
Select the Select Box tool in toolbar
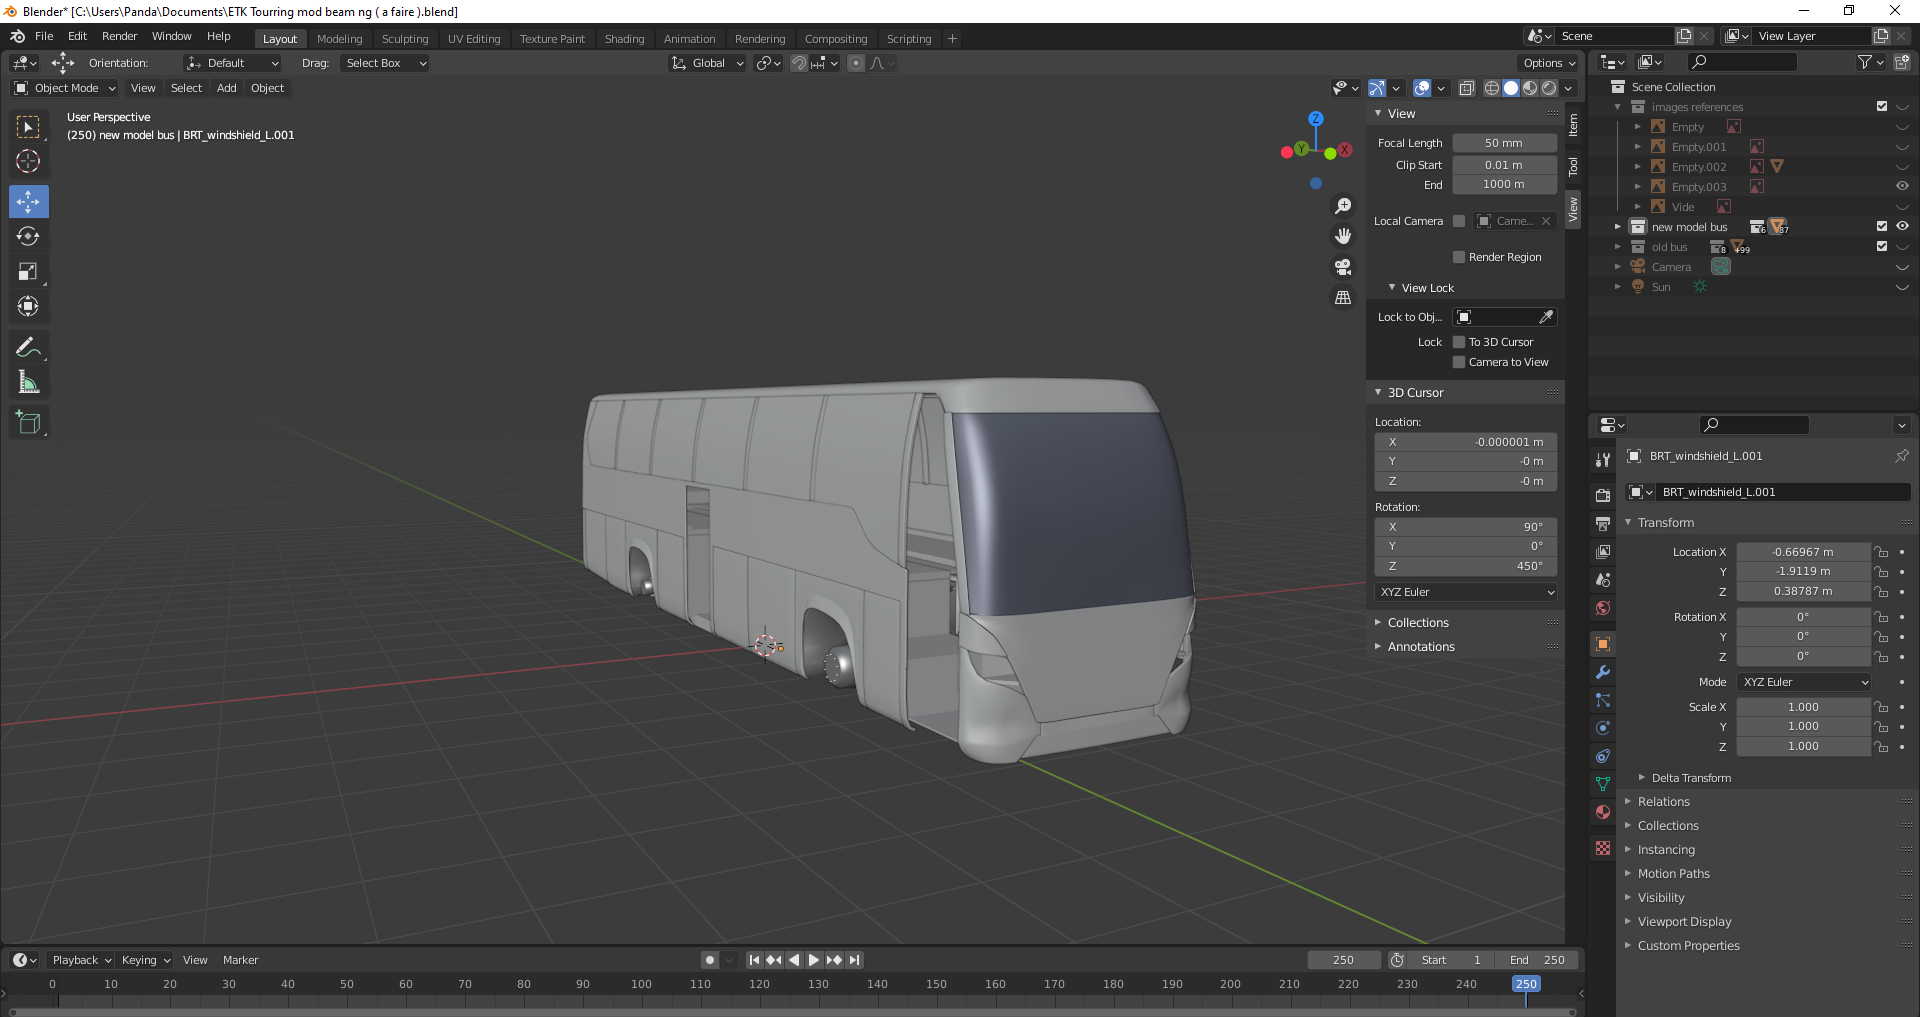tap(28, 127)
